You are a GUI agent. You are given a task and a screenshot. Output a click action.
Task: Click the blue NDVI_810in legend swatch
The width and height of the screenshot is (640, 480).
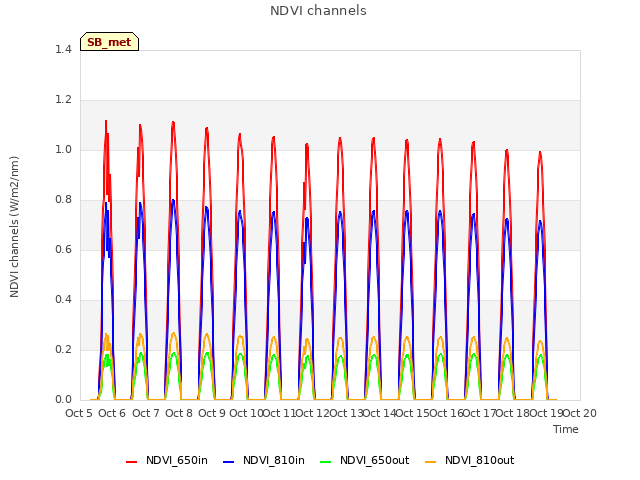click(x=229, y=462)
